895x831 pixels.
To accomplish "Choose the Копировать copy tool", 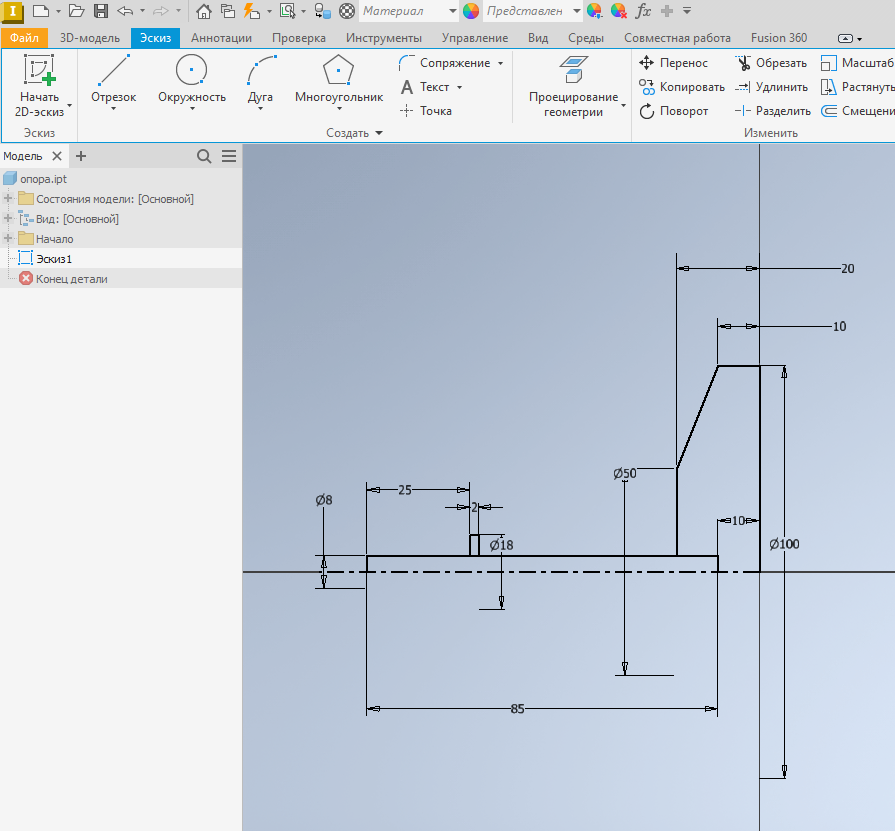I will [682, 87].
